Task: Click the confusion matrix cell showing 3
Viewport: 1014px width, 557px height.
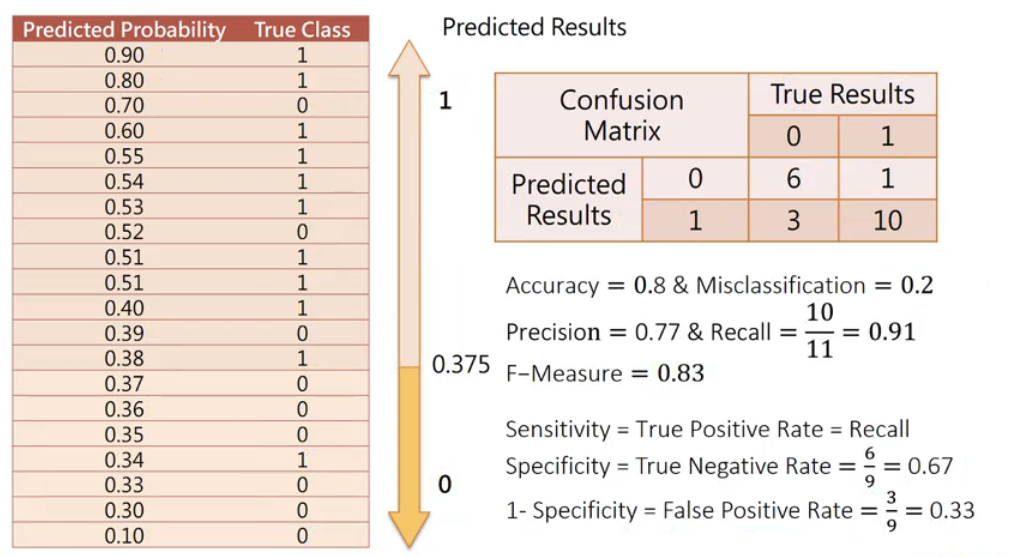Action: coord(793,220)
